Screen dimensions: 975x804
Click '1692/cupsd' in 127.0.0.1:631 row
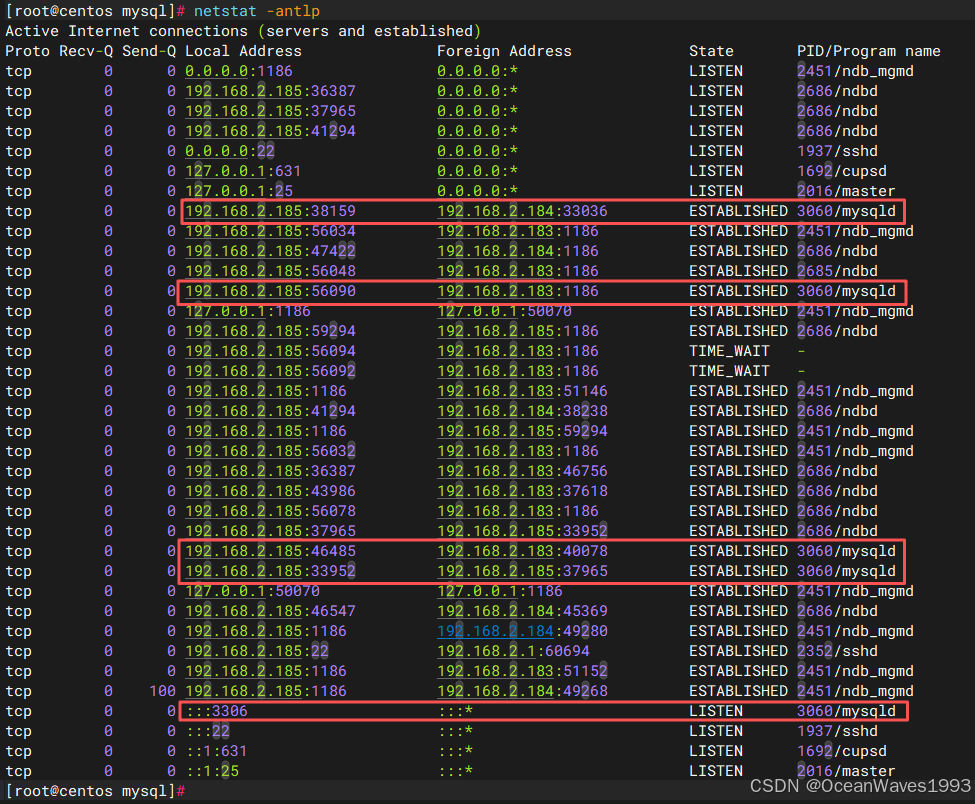tap(842, 171)
